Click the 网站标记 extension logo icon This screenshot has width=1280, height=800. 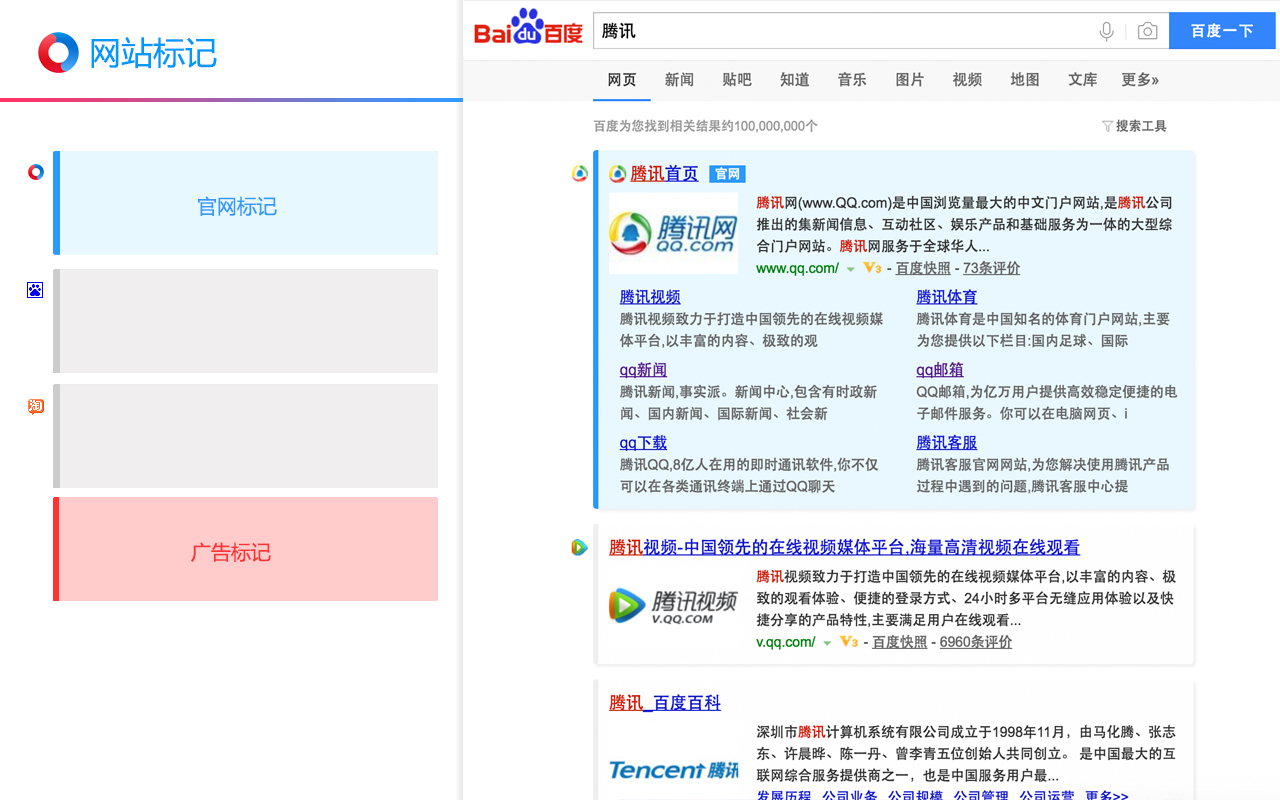[58, 52]
